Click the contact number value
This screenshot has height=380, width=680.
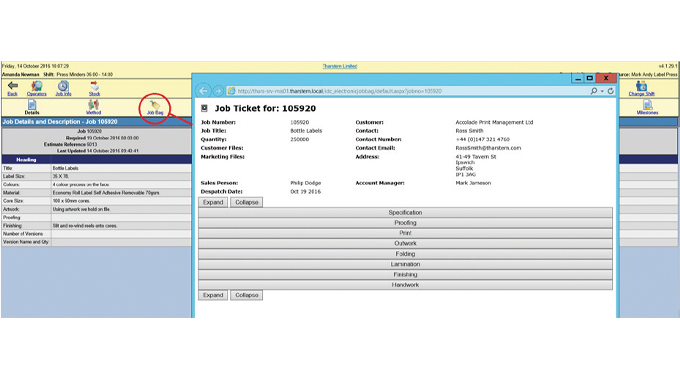[483, 139]
